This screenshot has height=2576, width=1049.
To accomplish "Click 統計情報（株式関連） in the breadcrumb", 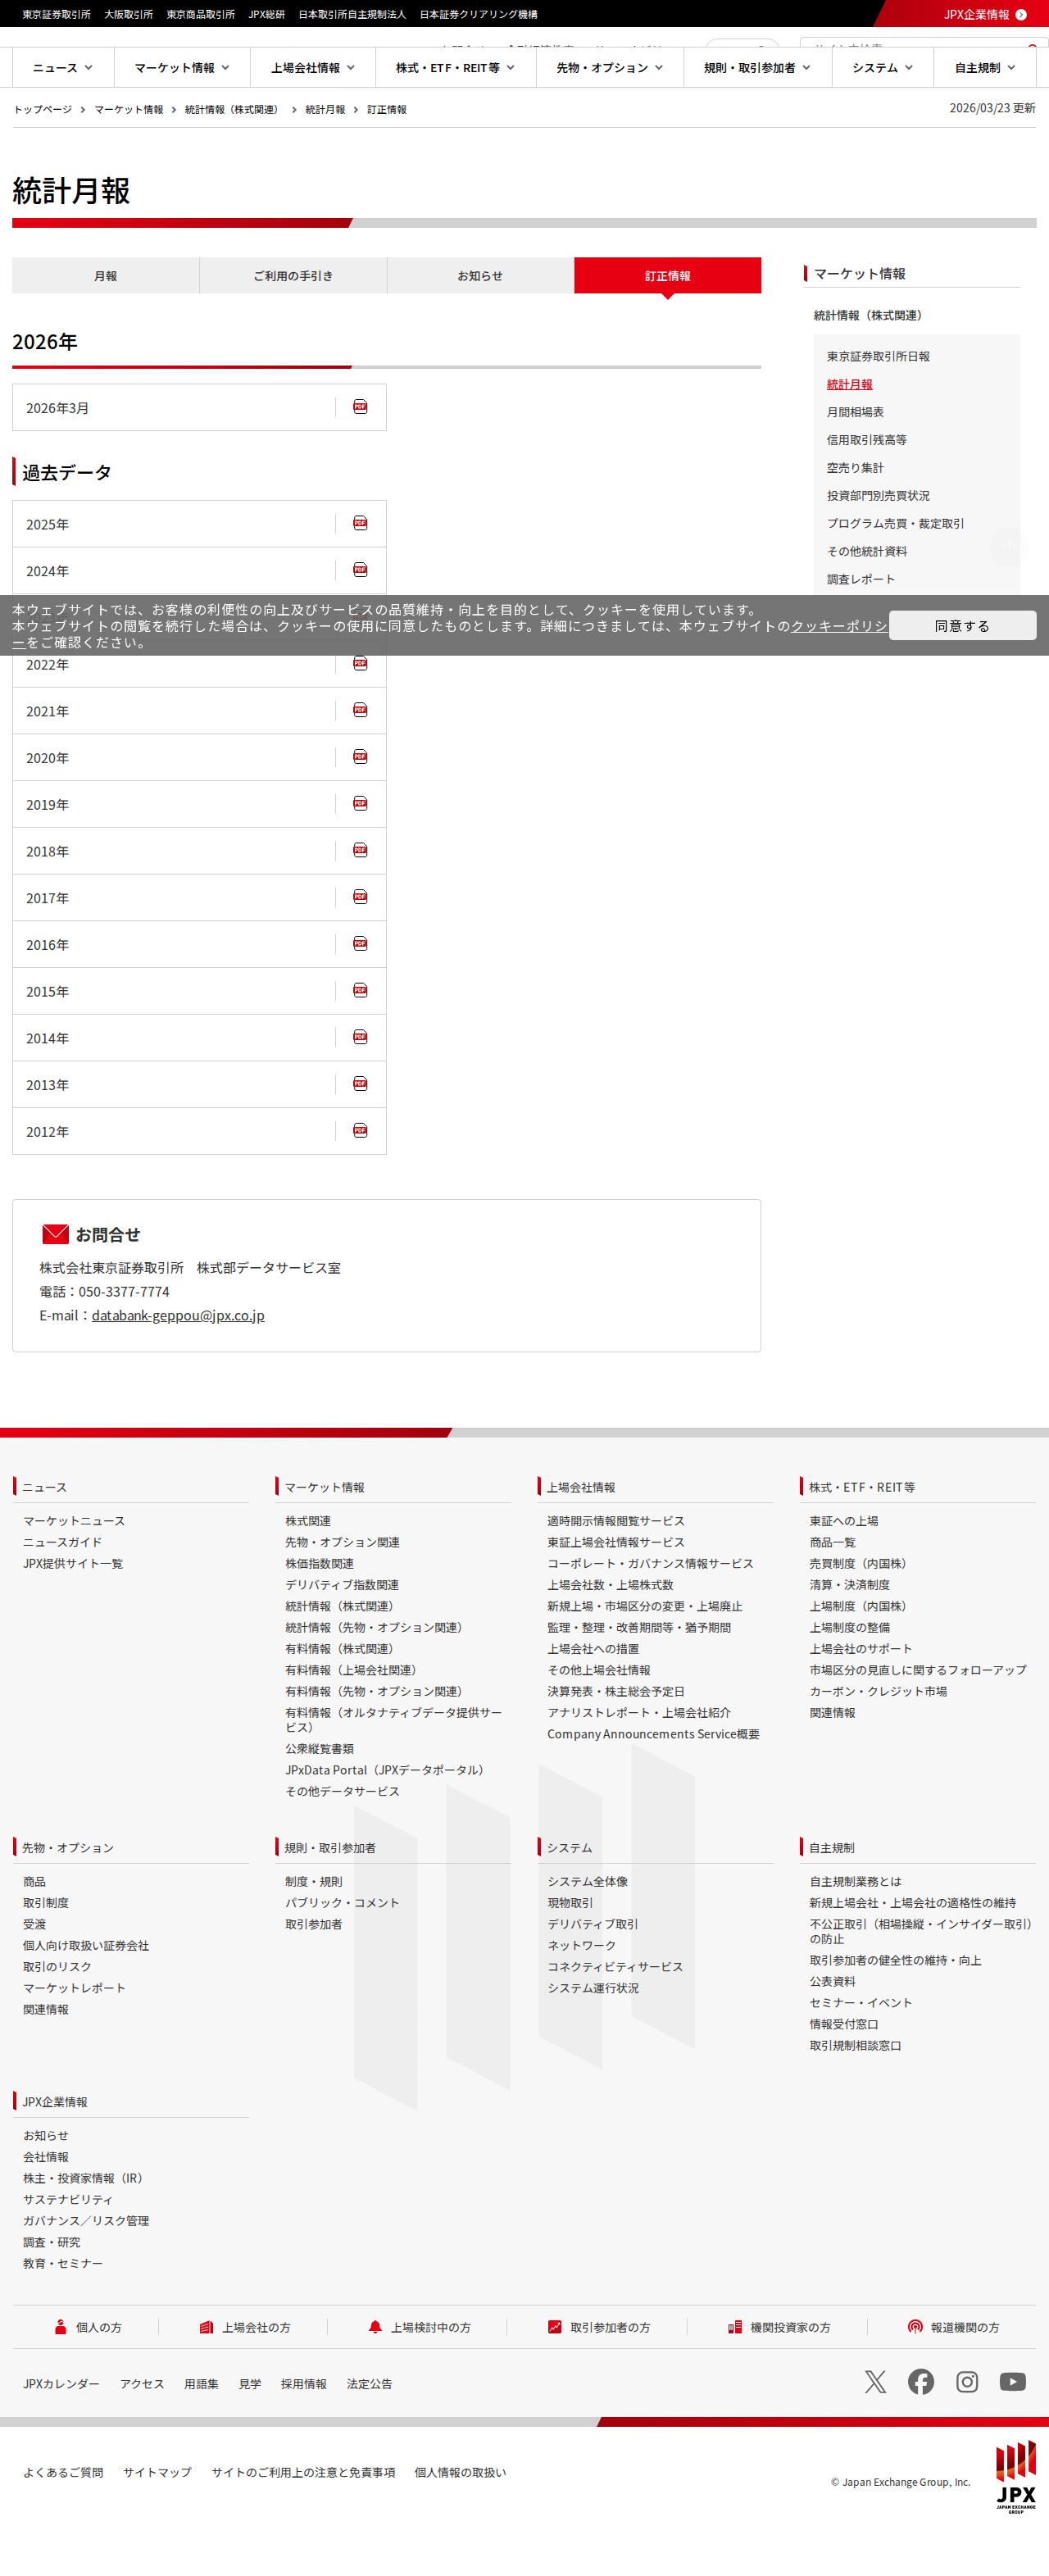I will pyautogui.click(x=234, y=109).
